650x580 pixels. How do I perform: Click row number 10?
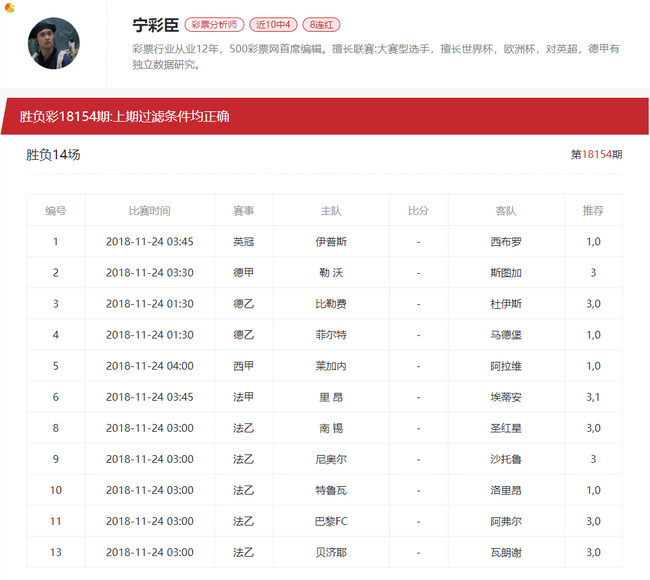[x=56, y=490]
